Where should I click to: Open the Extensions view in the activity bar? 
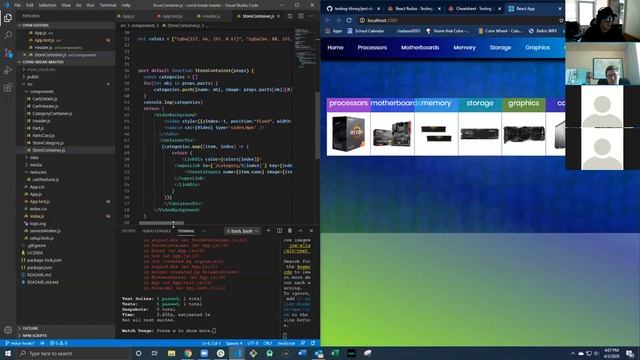(8, 88)
